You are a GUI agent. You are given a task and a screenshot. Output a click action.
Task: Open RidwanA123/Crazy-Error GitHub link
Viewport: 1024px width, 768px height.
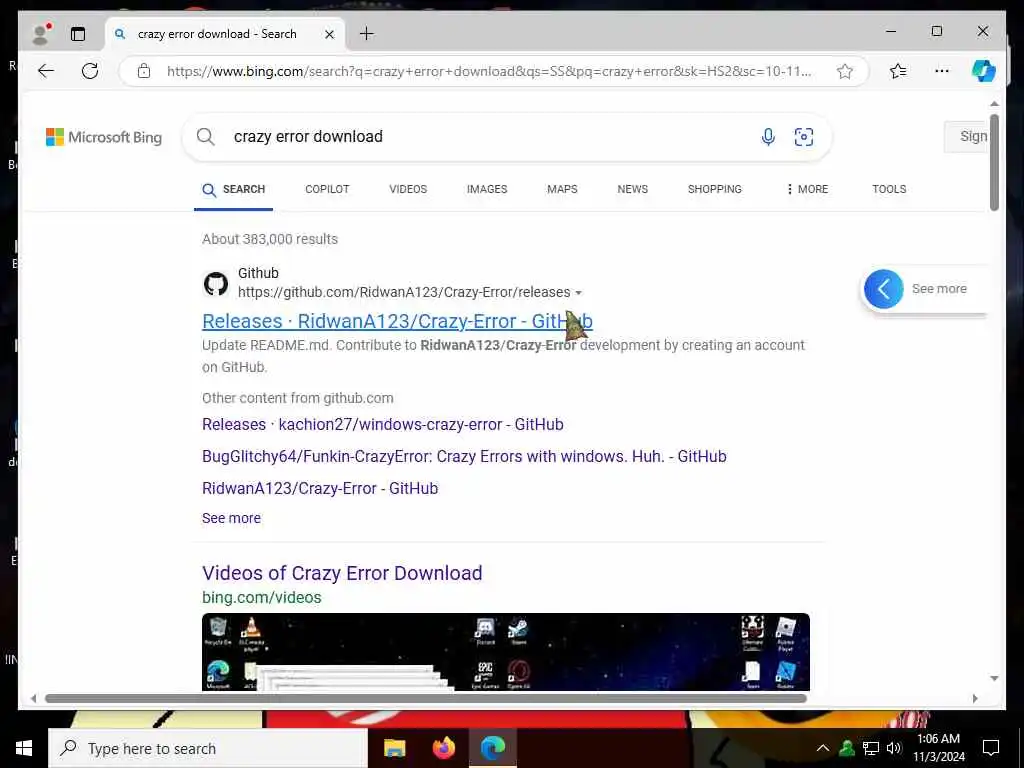[320, 488]
